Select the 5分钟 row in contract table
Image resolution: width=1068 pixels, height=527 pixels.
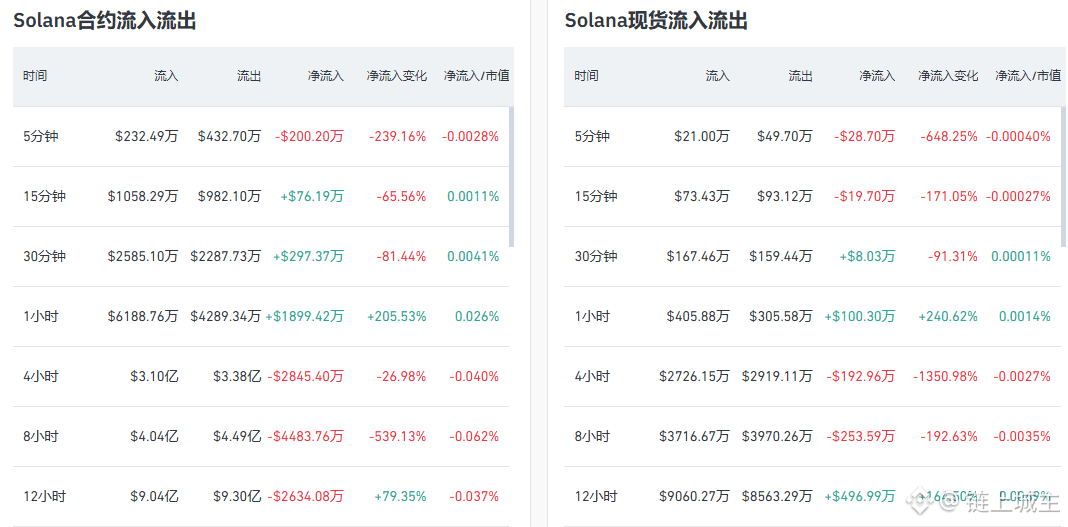[x=41, y=136]
